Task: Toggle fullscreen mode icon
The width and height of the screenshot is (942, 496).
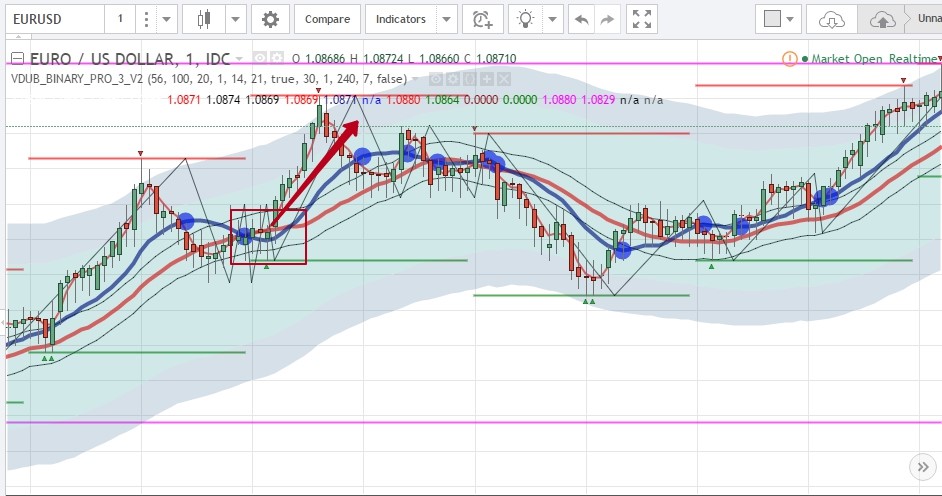Action: 642,19
